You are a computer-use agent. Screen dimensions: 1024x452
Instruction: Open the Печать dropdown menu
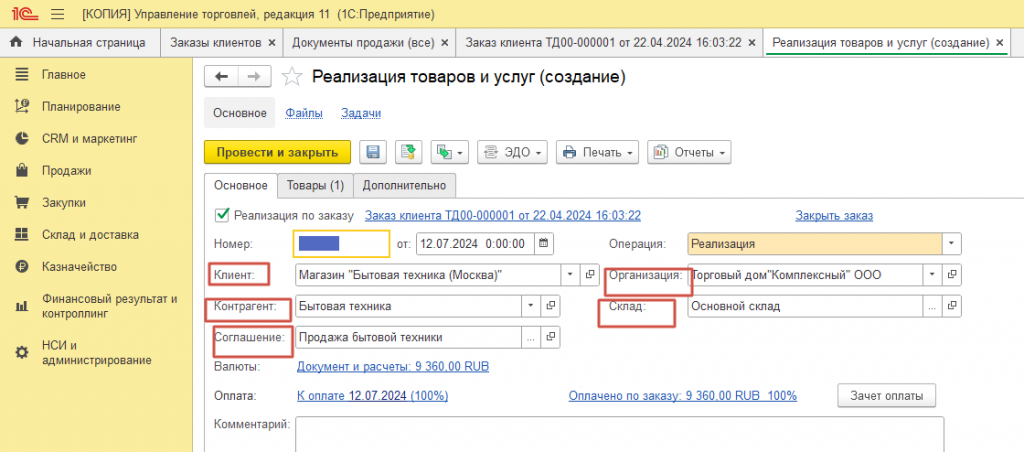[x=597, y=152]
